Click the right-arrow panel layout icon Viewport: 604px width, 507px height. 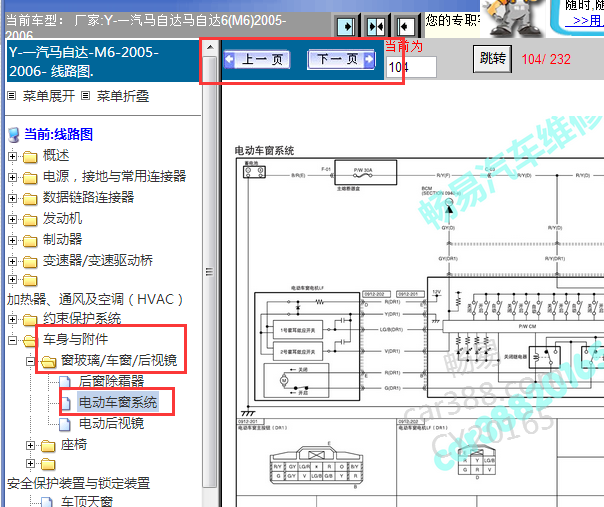click(346, 27)
